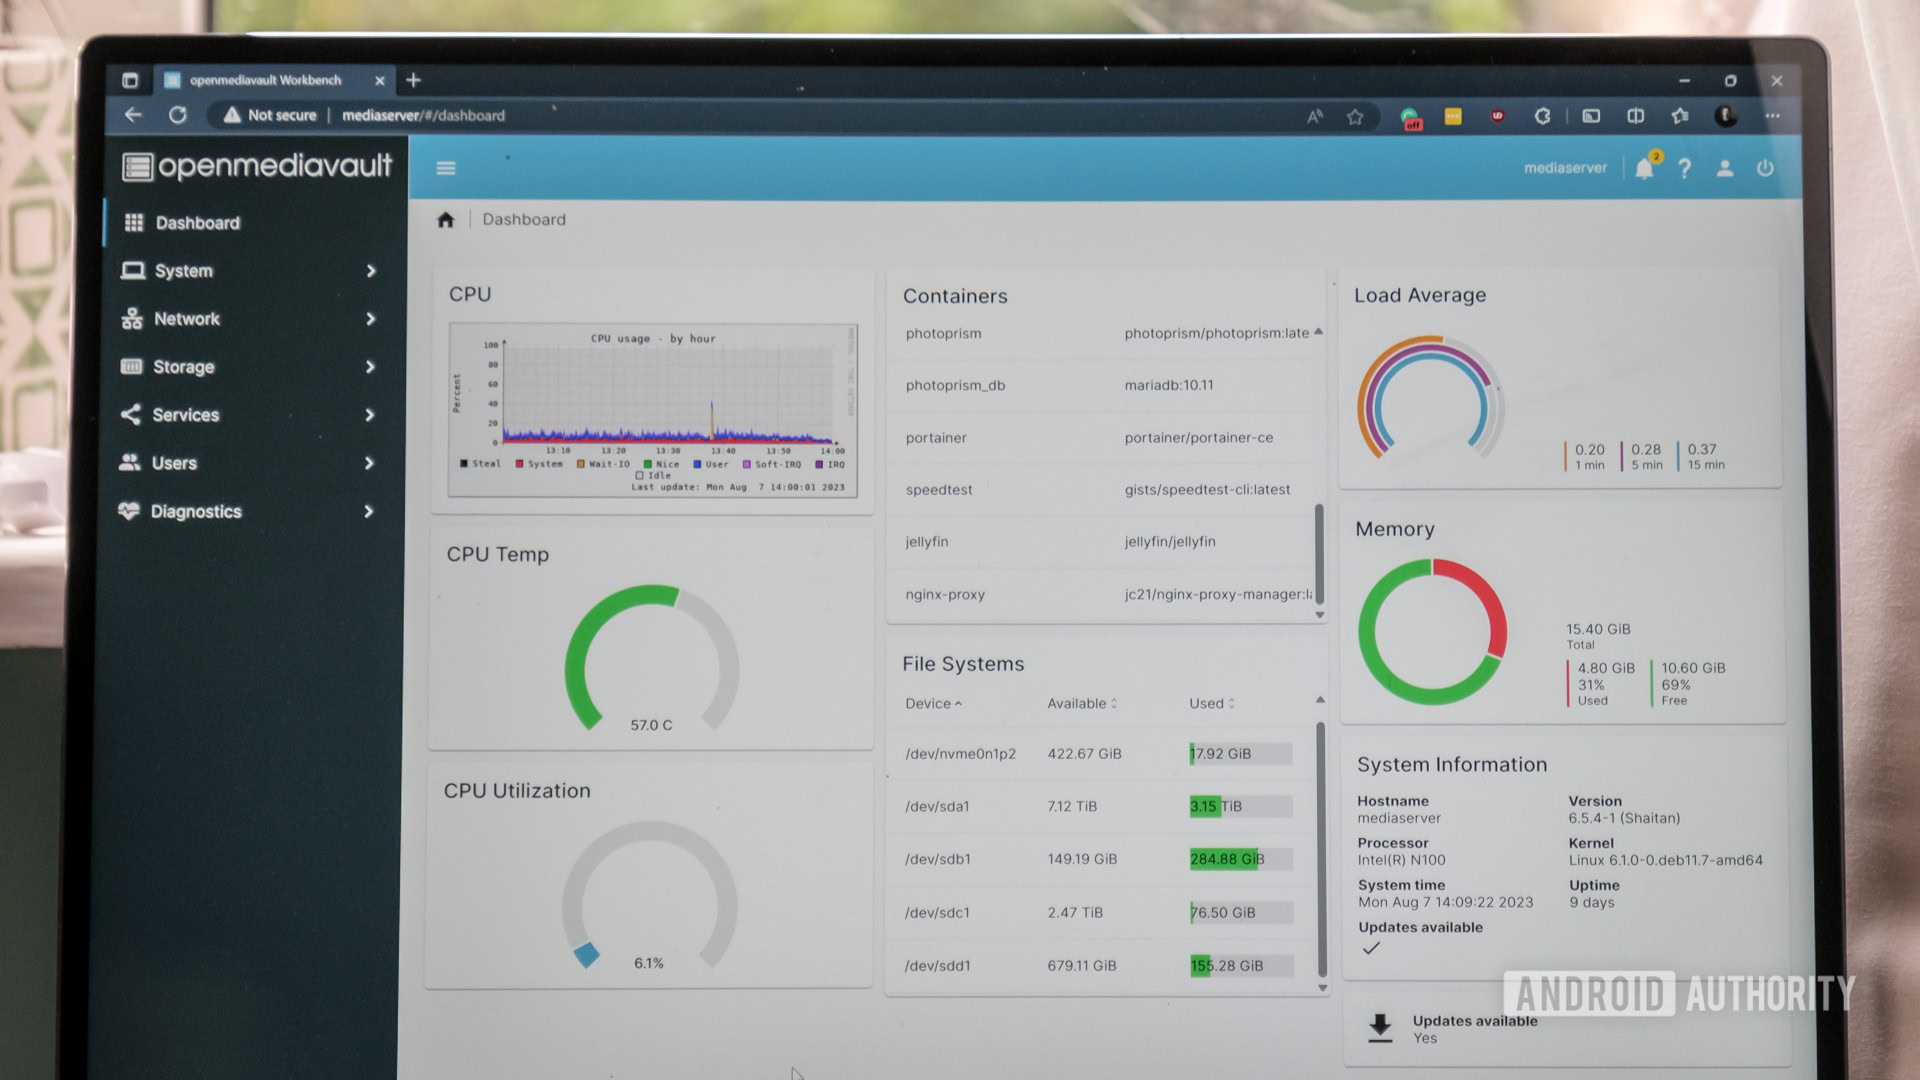Click the /dev/sdb1 used space bar
This screenshot has width=1920, height=1080.
coord(1240,859)
